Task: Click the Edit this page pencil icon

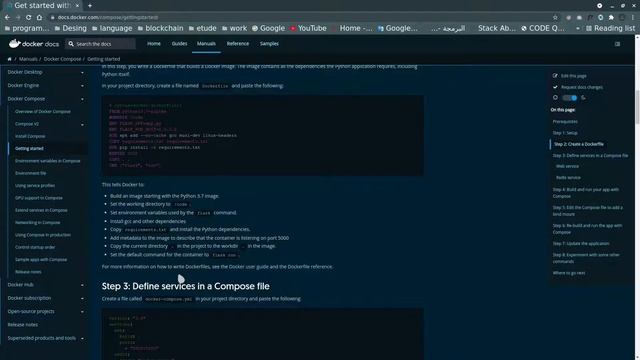Action: [x=555, y=76]
